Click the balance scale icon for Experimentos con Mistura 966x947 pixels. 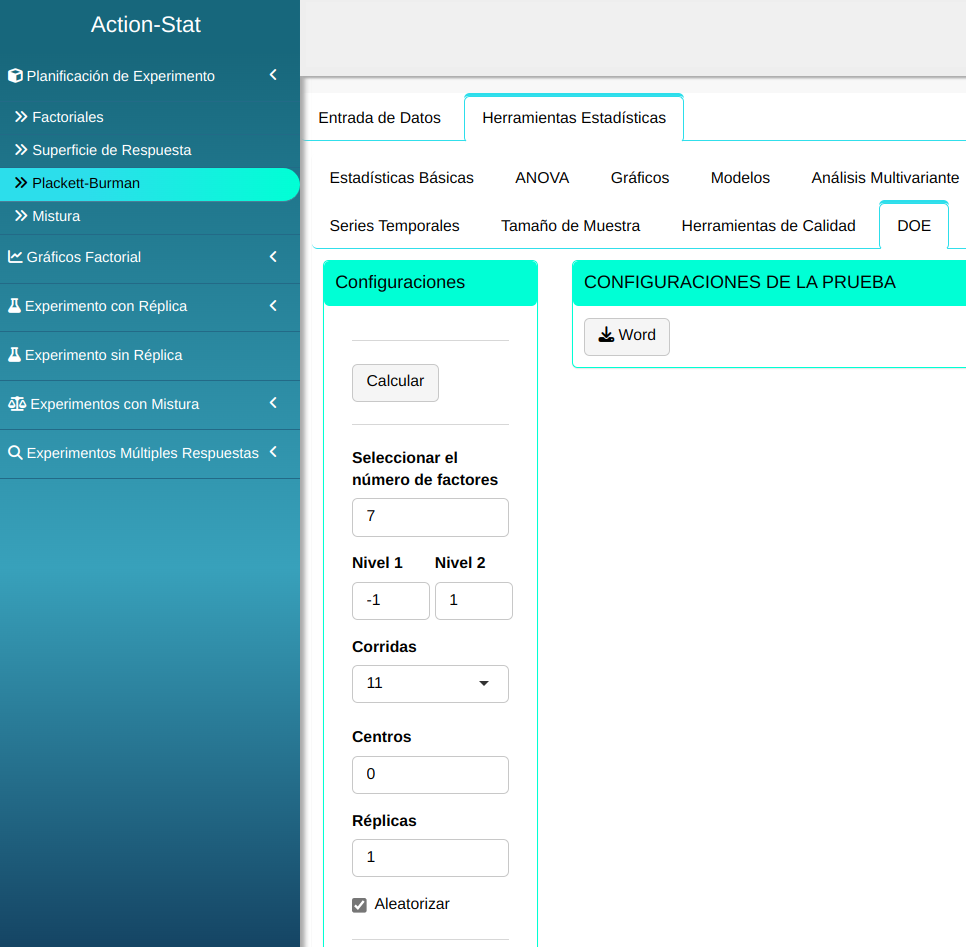pyautogui.click(x=17, y=404)
